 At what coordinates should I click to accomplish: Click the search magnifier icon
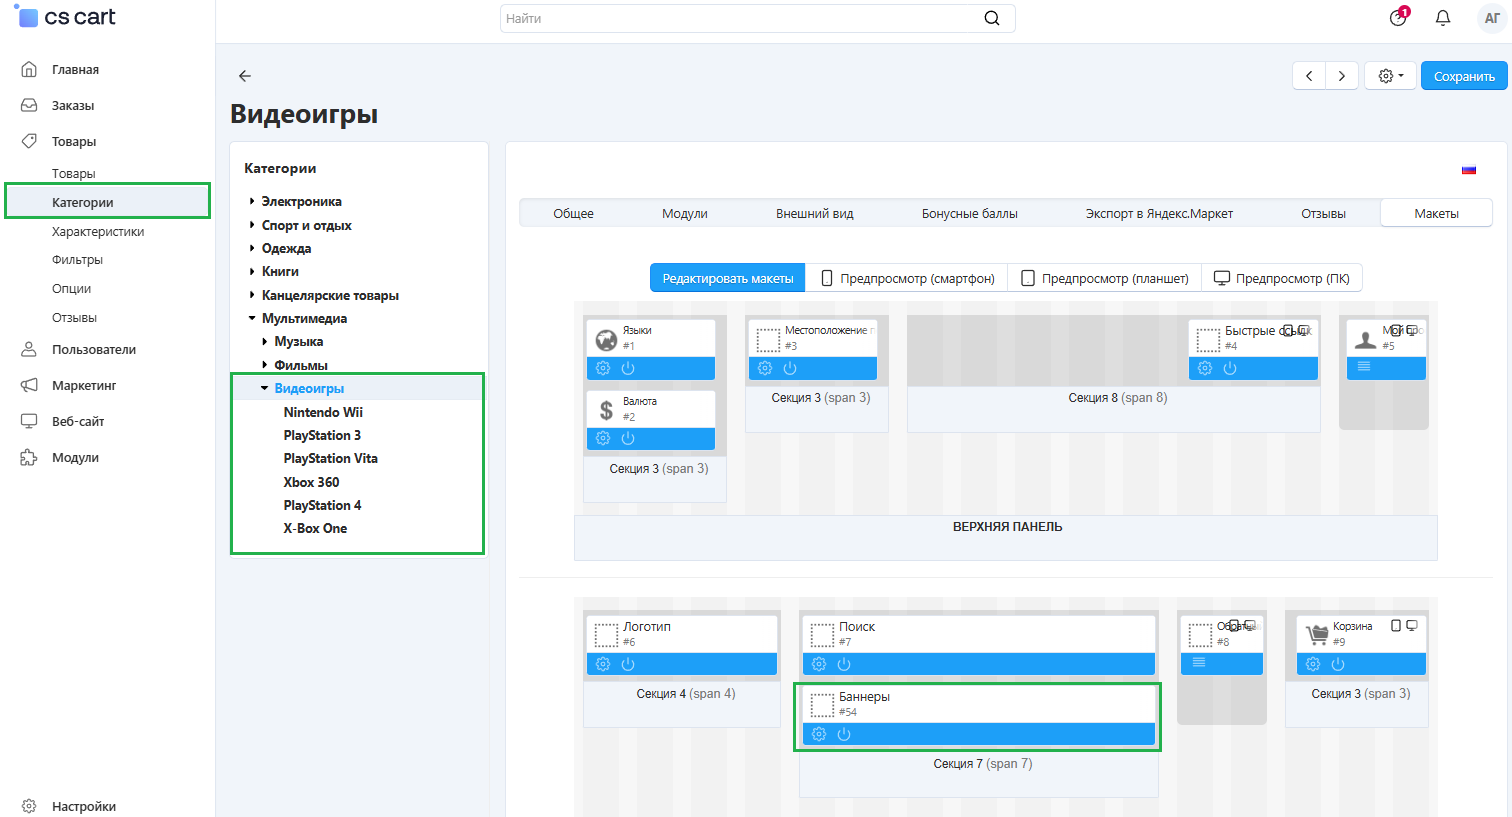coord(991,18)
